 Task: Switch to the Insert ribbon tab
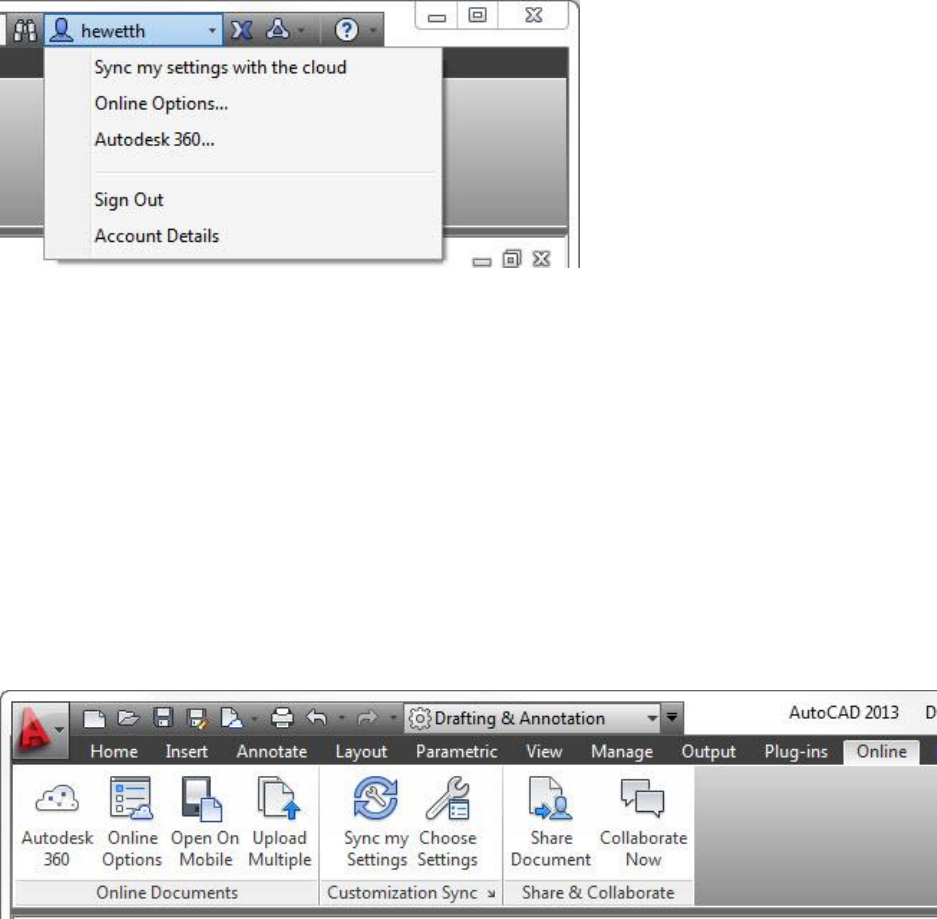click(186, 751)
